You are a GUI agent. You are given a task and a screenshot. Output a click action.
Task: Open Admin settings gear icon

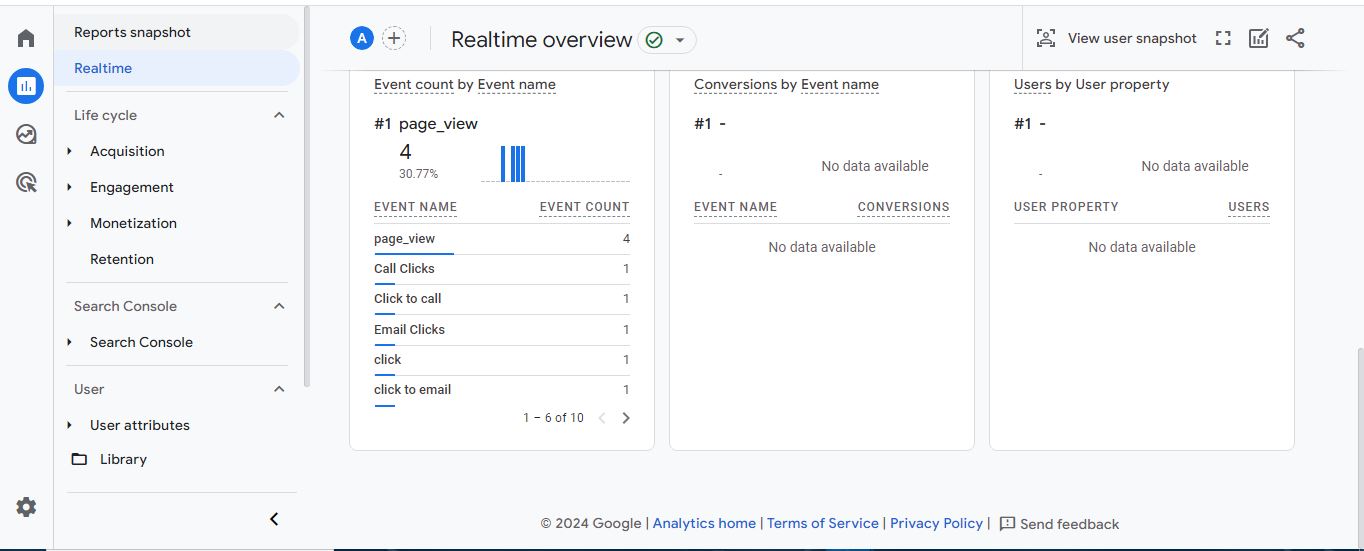click(26, 507)
